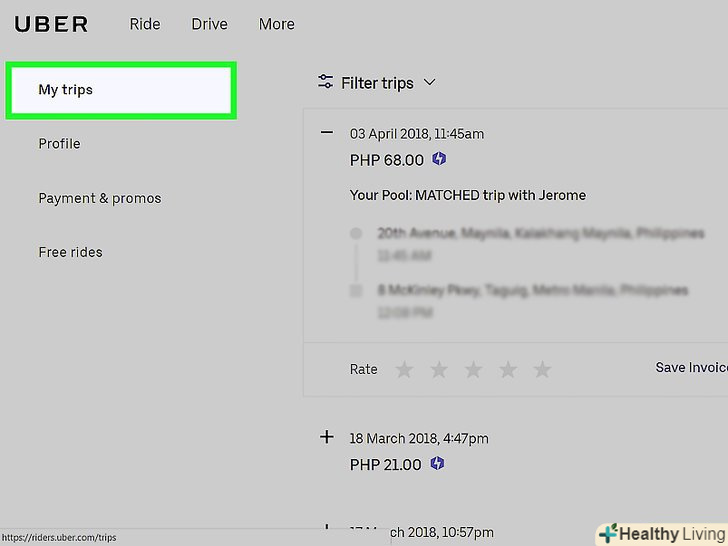Image resolution: width=728 pixels, height=546 pixels.
Task: Expand the 18 March 2018 trip
Action: [x=327, y=437]
